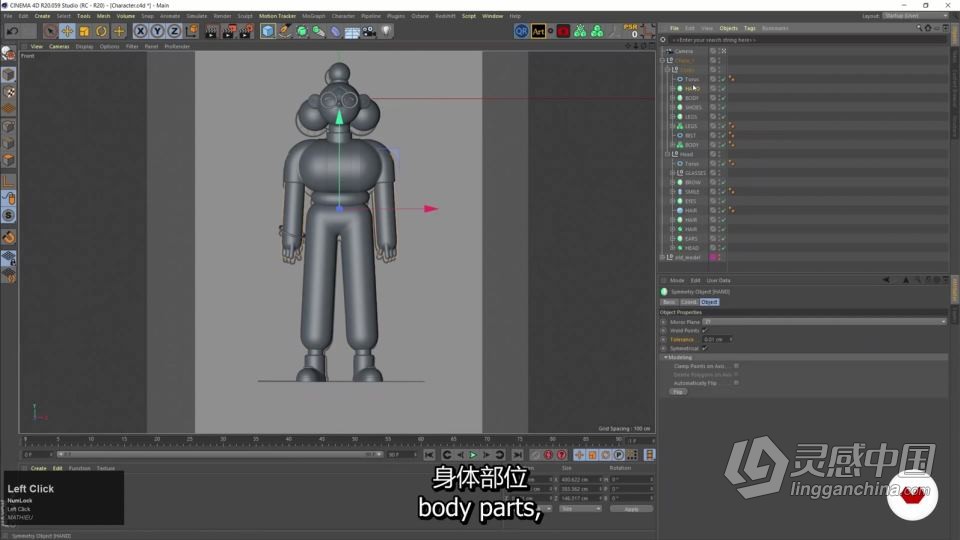Toggle the SHOES object enable checkmark

[723, 107]
